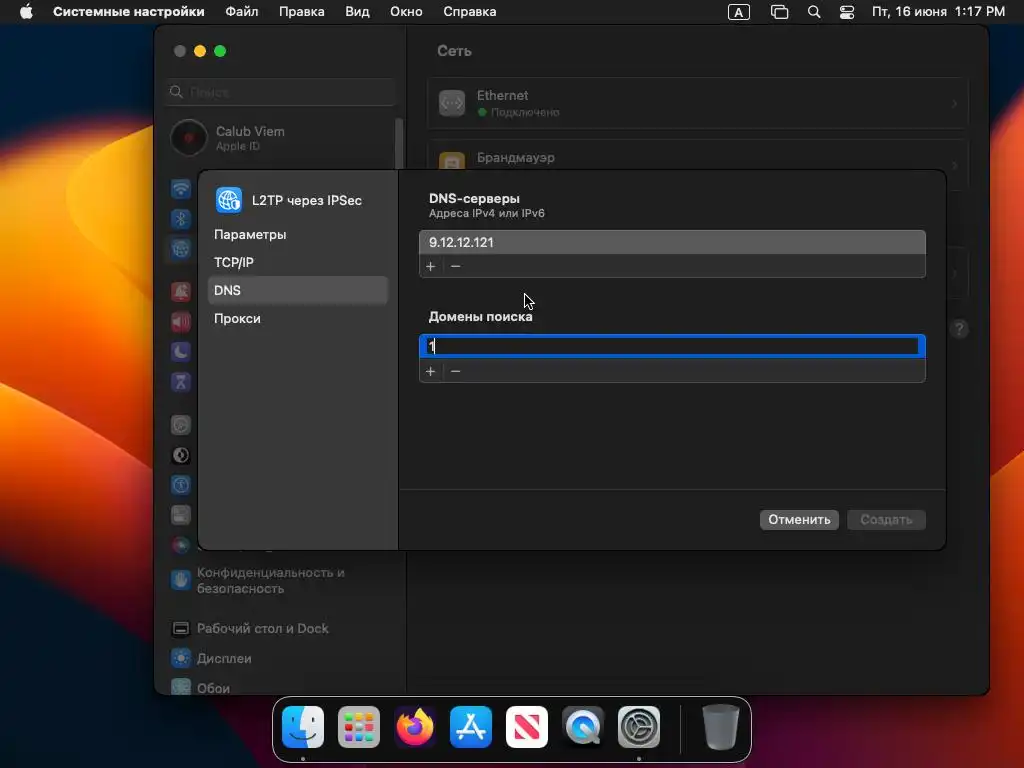Launch Firefox from the Dock
Screen dimensions: 1024x768
(x=415, y=727)
